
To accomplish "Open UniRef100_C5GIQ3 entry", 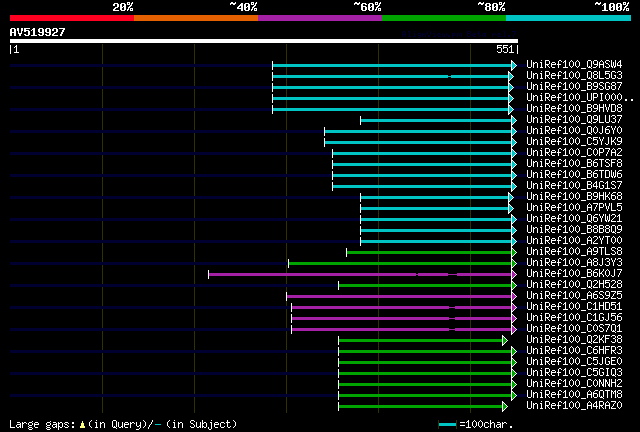I will [574, 373].
